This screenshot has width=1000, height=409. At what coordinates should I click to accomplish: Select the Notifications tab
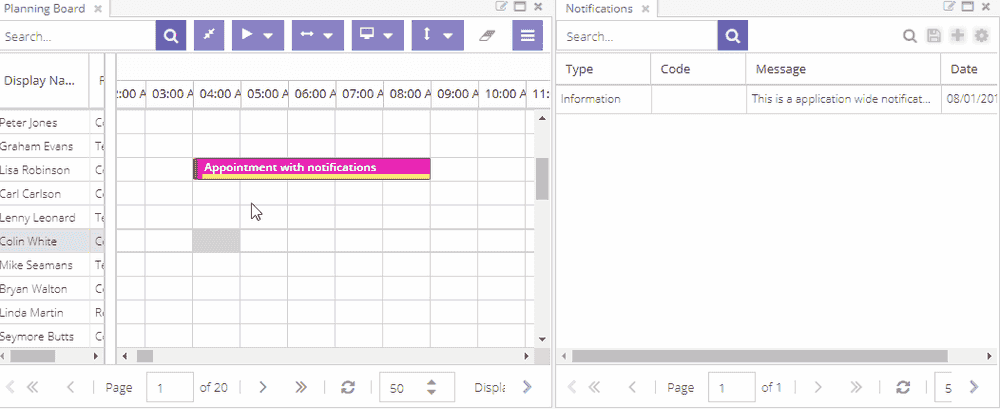pos(599,9)
